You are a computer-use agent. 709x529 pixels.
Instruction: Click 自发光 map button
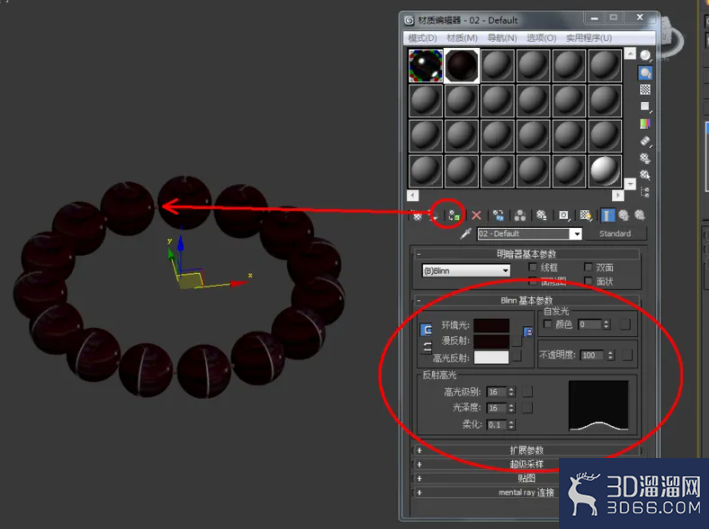625,324
